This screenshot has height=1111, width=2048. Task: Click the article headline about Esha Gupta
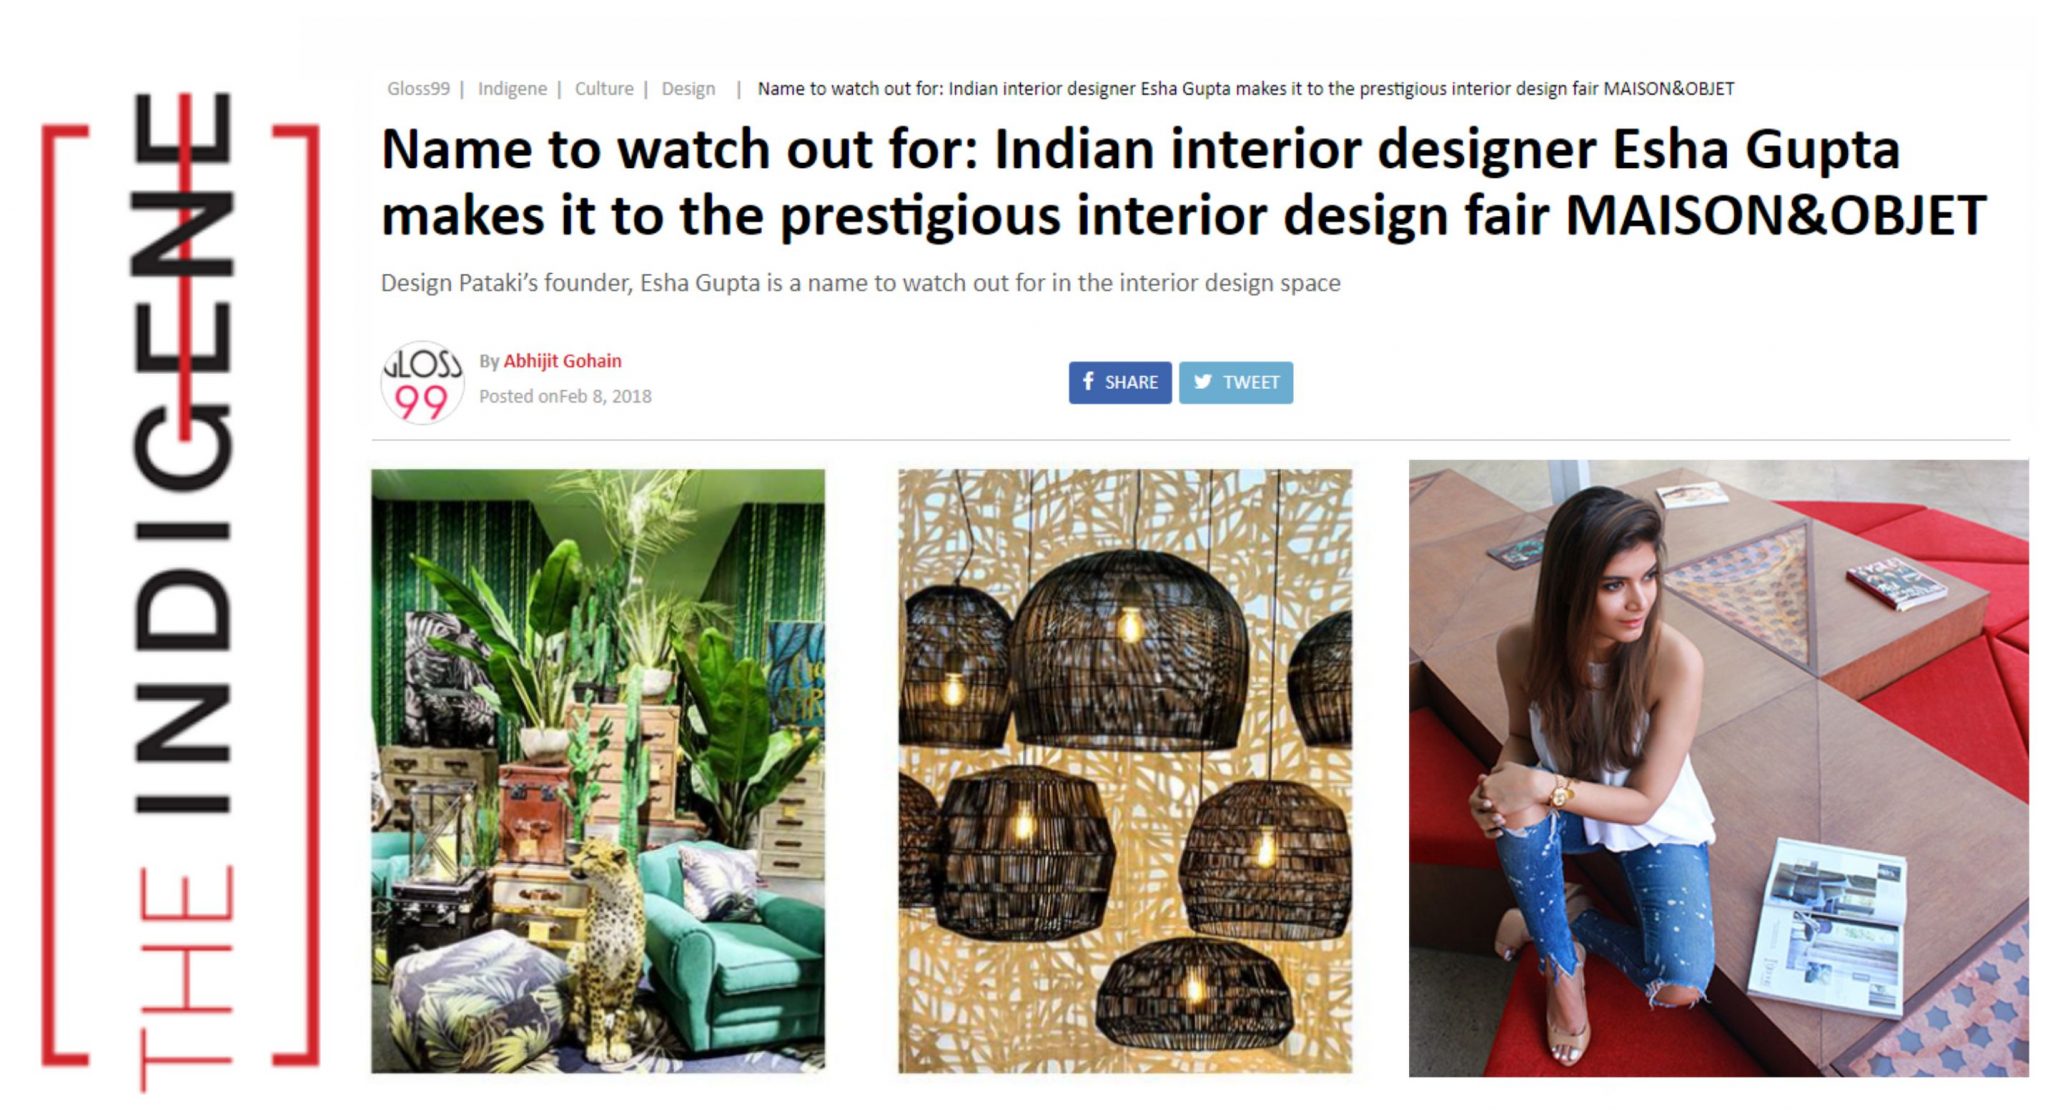click(1183, 183)
